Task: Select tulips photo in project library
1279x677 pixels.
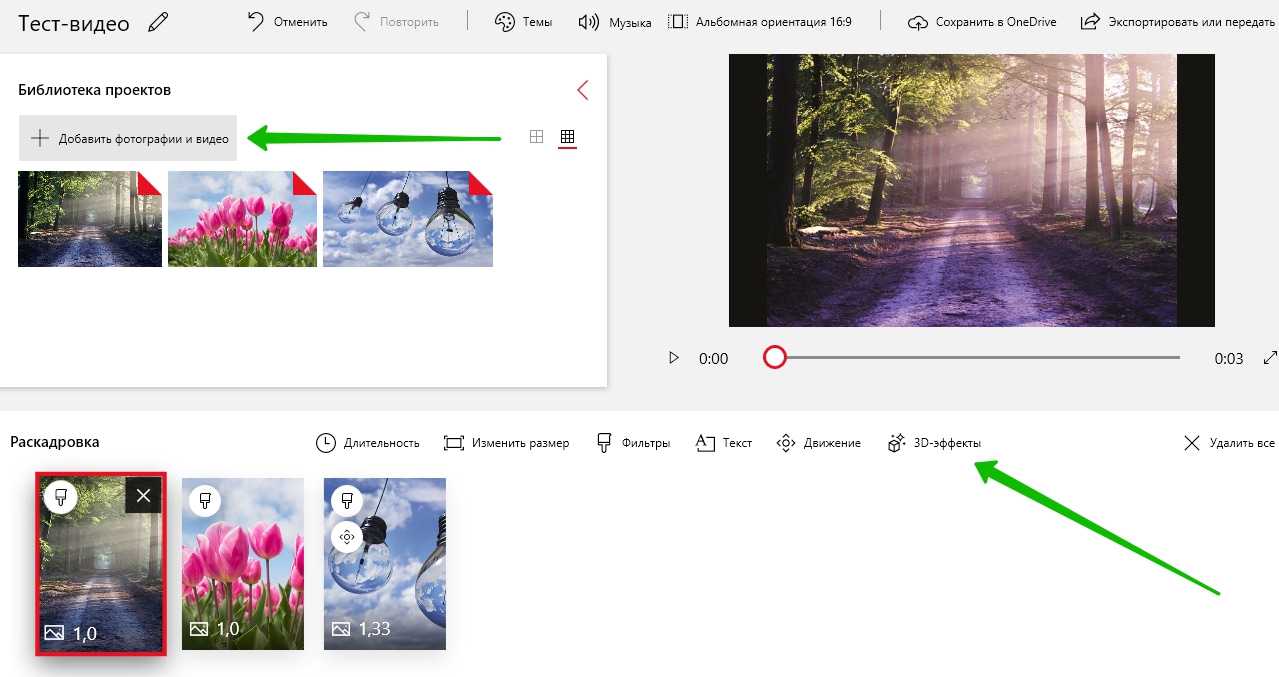Action: tap(242, 219)
